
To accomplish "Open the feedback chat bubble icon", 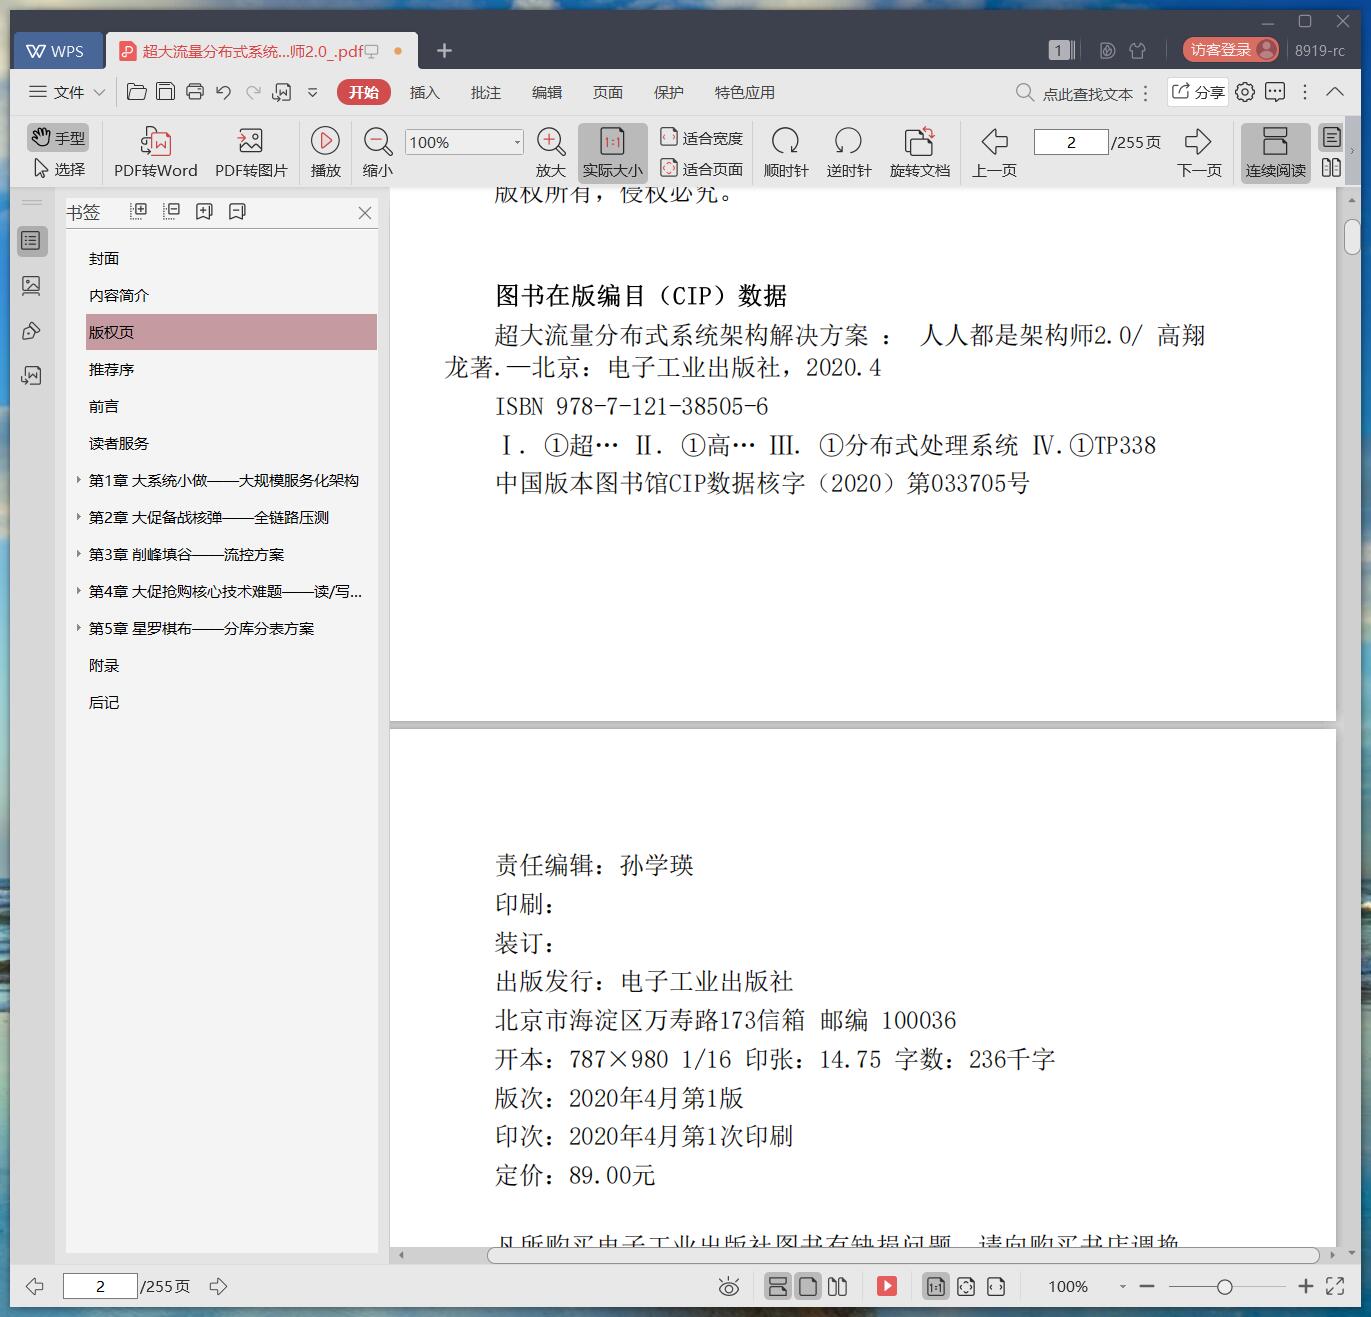I will coord(1275,92).
